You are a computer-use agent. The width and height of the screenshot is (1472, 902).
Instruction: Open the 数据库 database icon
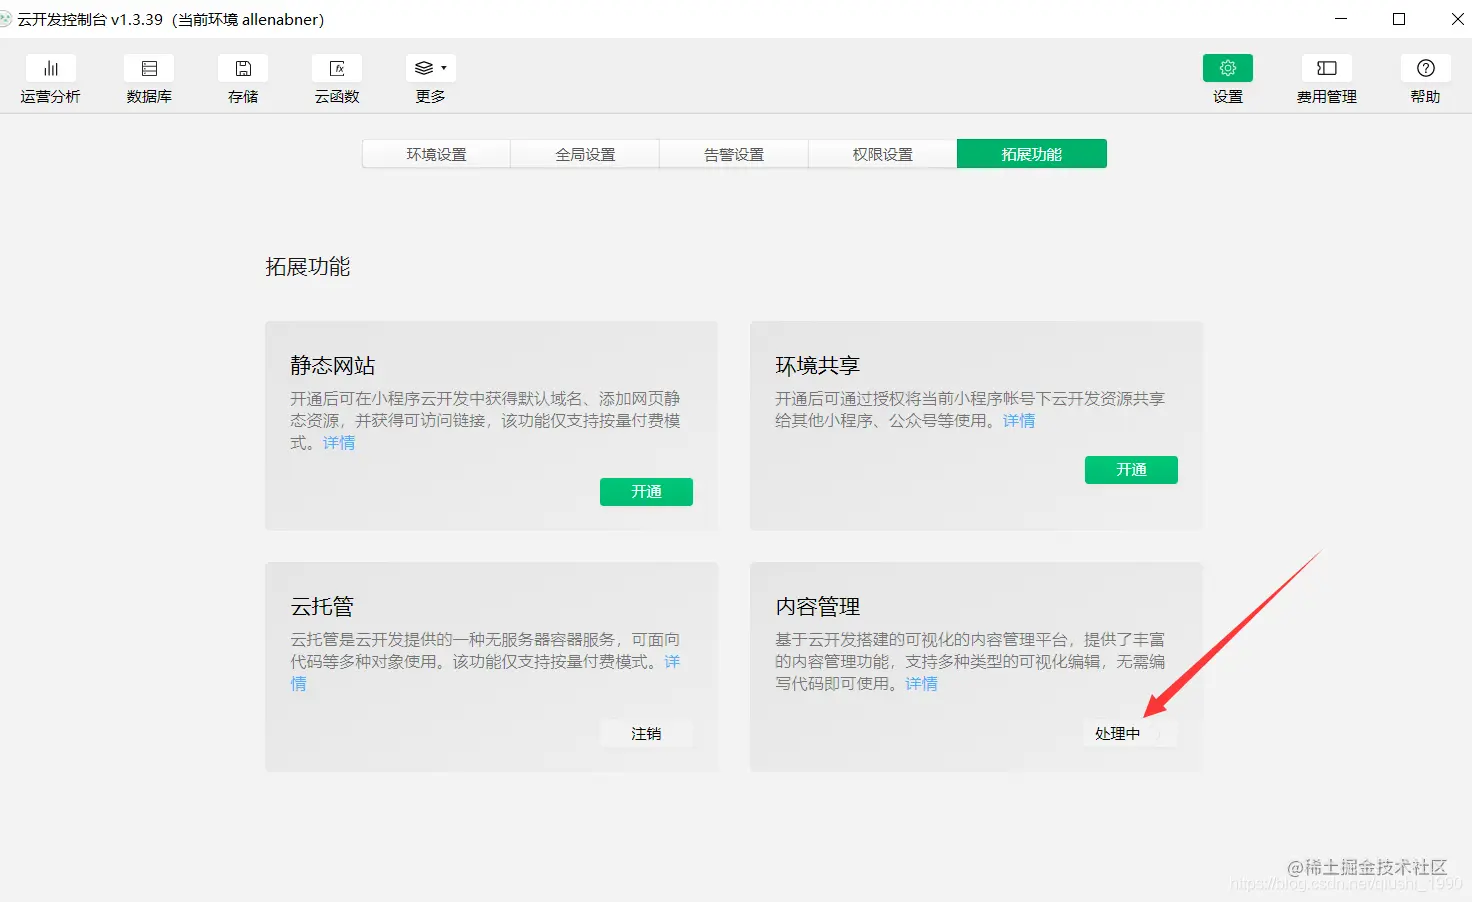149,68
